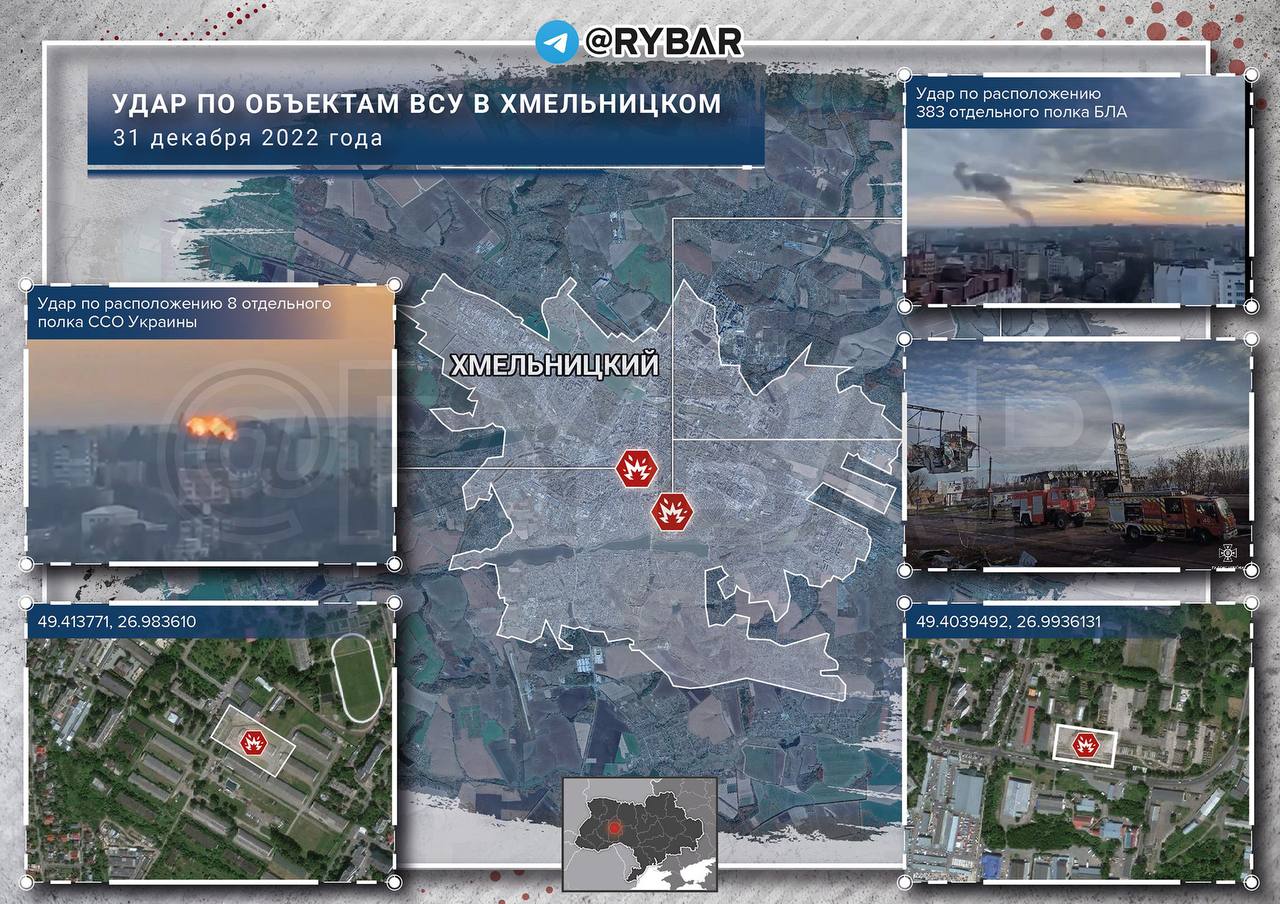Click caption about 383 отдельного полка БЛА
This screenshot has height=904, width=1280.
[x=1020, y=102]
